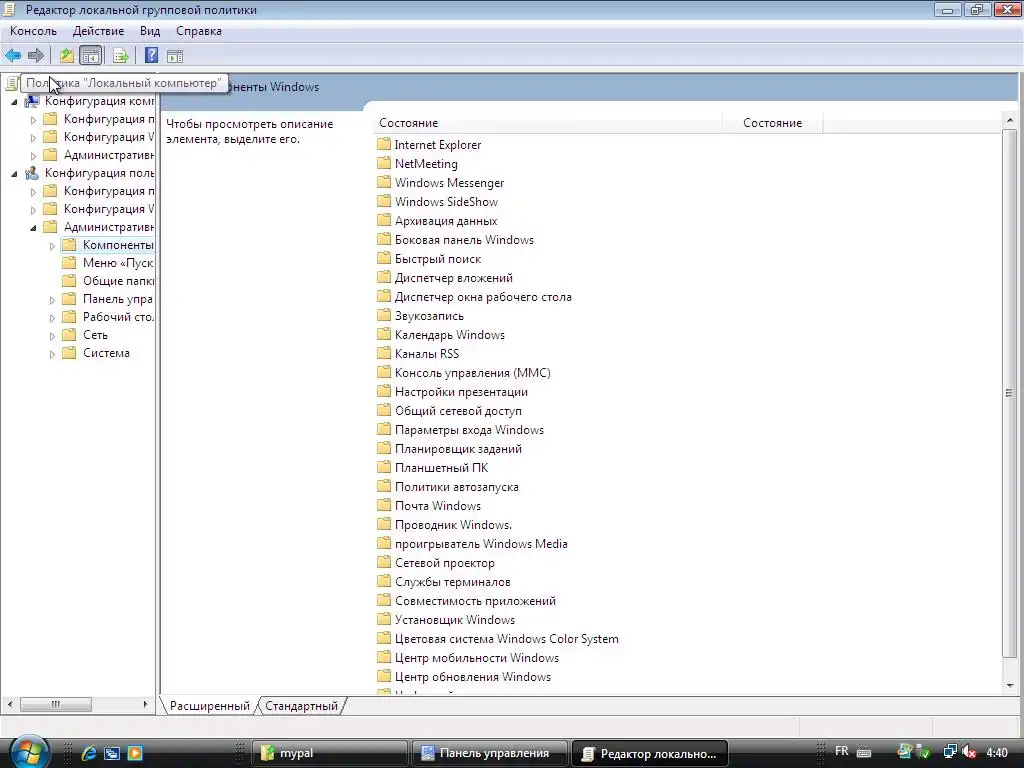
Task: Open the Справка menu
Action: (x=199, y=31)
